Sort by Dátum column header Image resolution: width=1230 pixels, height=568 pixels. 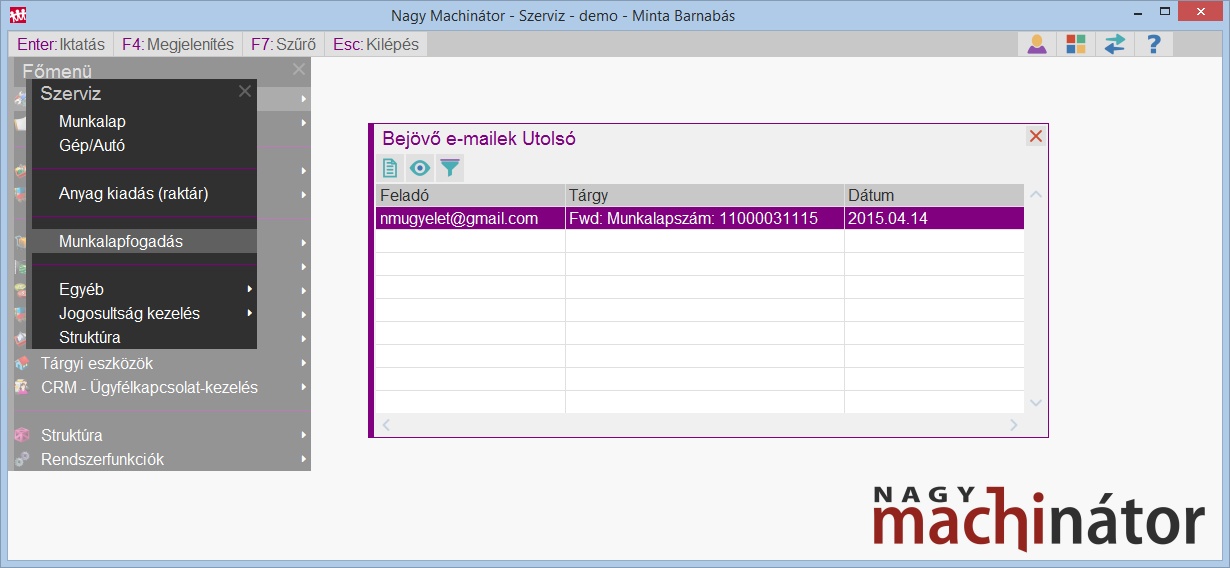pos(934,195)
